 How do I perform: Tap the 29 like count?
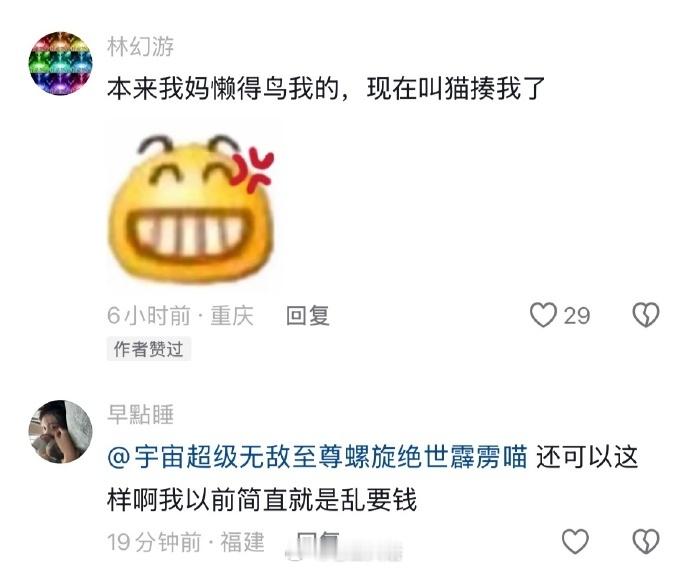point(577,316)
